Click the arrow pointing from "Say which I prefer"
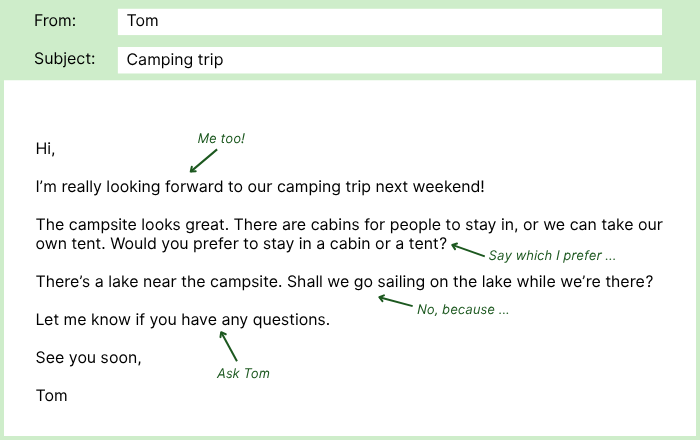The image size is (700, 440). [x=467, y=249]
